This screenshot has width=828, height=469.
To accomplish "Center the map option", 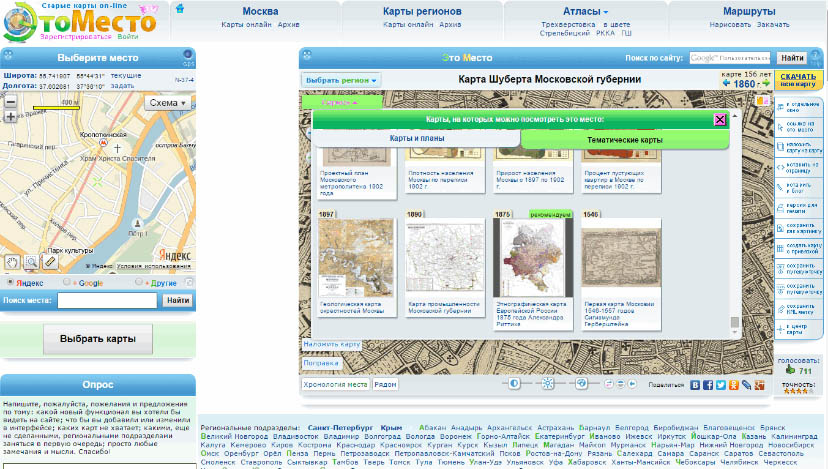I will 798,329.
